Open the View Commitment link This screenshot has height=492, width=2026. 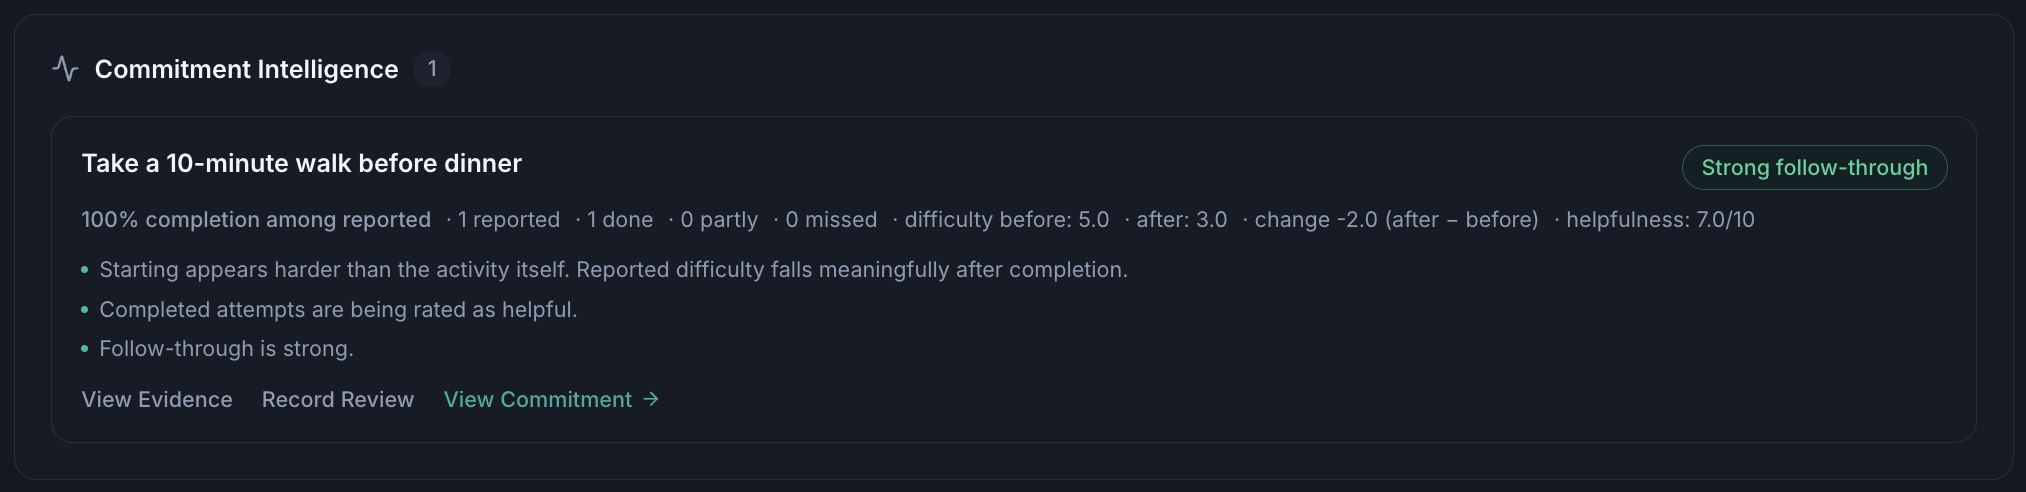tap(551, 399)
